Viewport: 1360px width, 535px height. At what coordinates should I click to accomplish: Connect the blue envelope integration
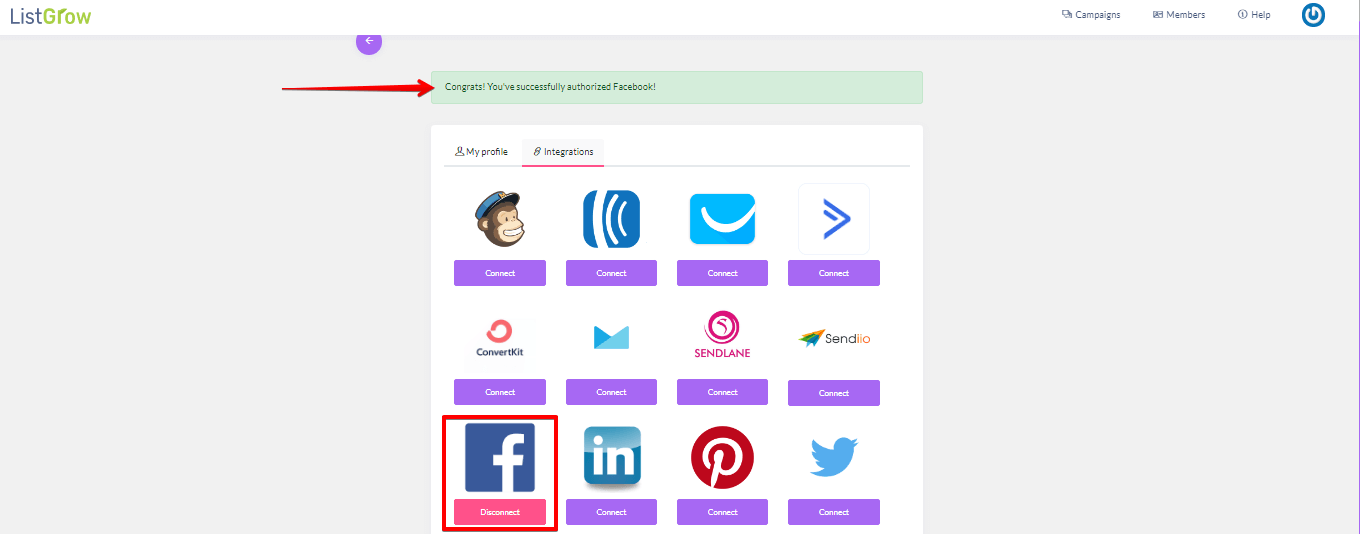click(x=611, y=392)
